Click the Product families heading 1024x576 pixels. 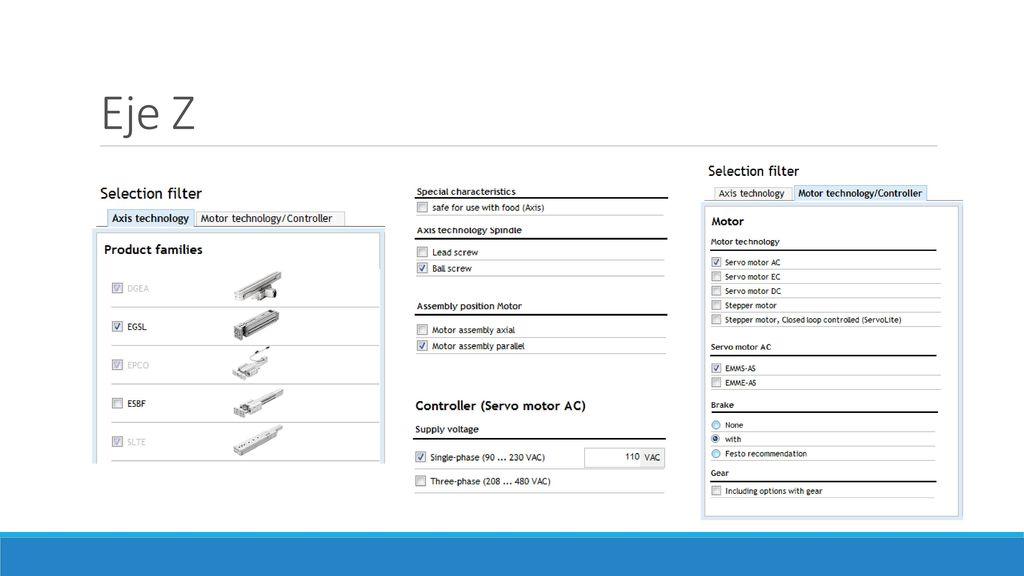(x=153, y=249)
